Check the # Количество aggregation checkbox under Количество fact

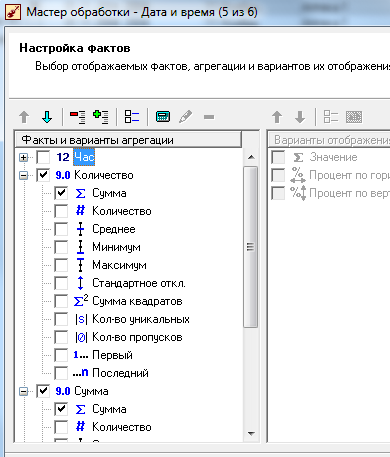coord(61,211)
